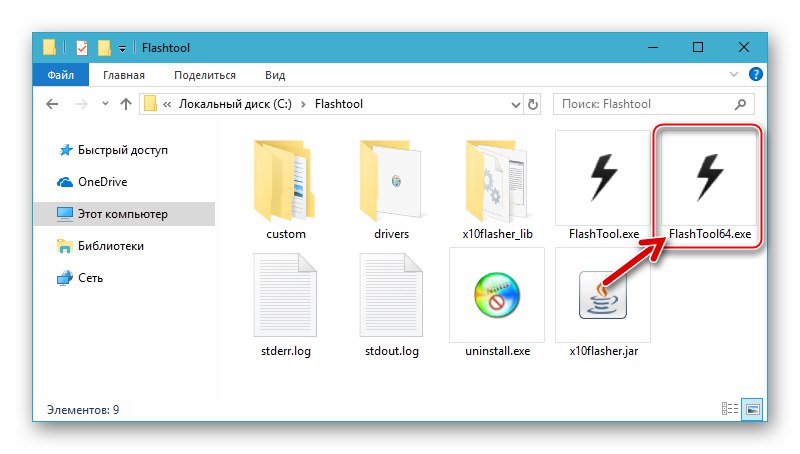Screen dimensions: 800x454
Task: Refresh the Flashtool folder view
Action: tap(533, 104)
